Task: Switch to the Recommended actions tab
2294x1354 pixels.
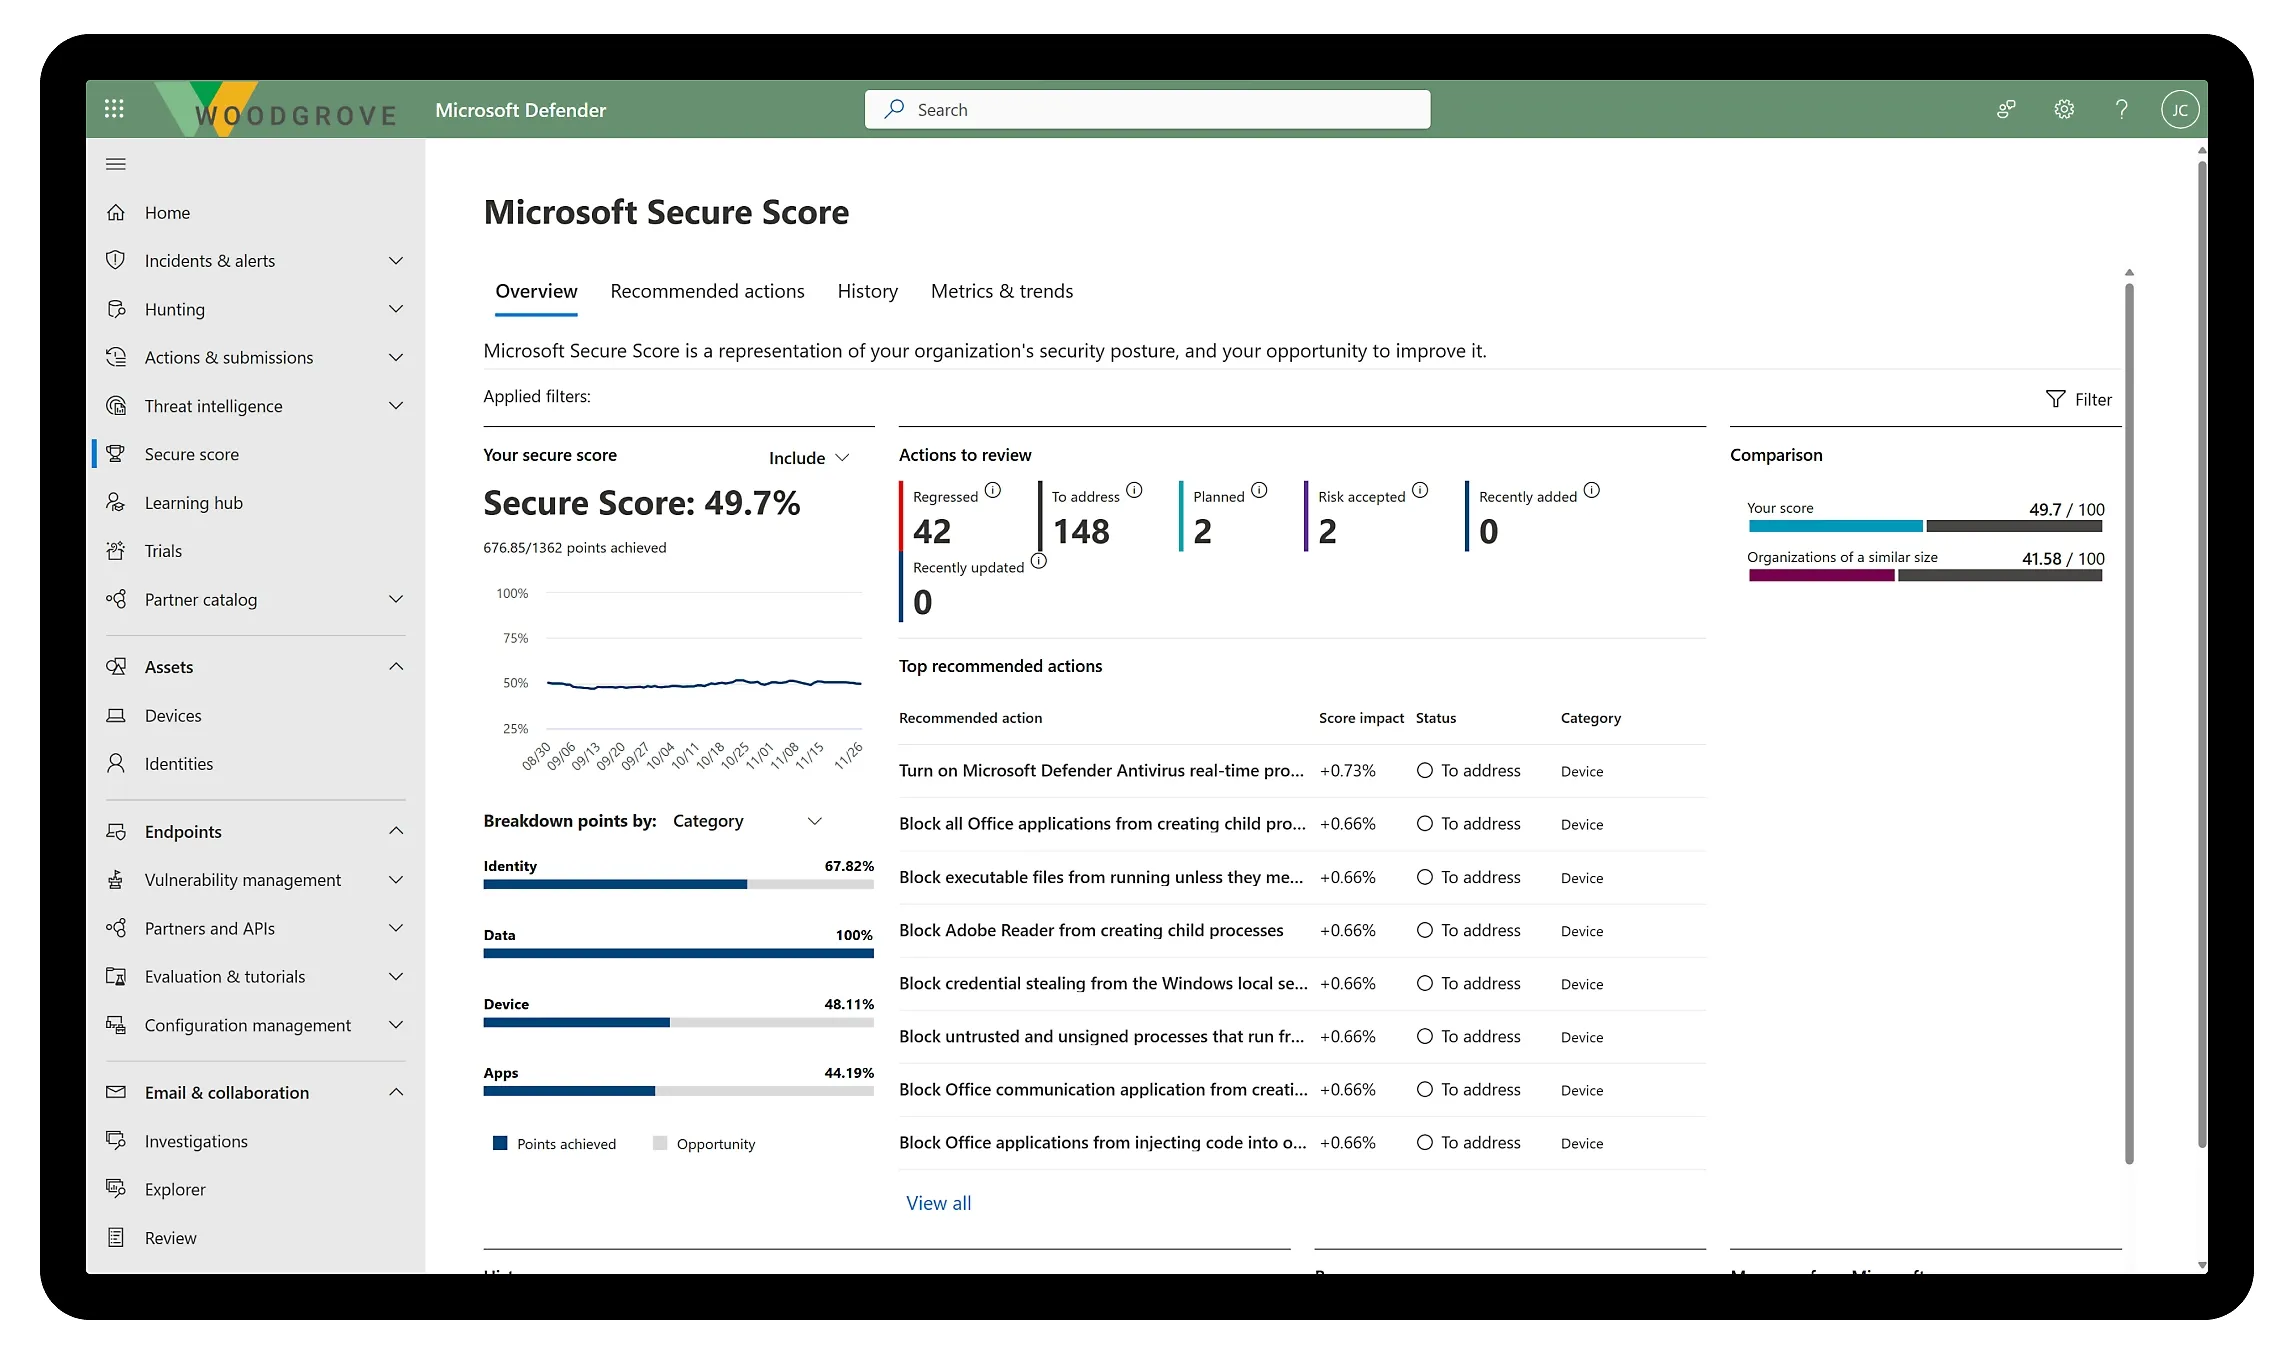Action: [707, 291]
